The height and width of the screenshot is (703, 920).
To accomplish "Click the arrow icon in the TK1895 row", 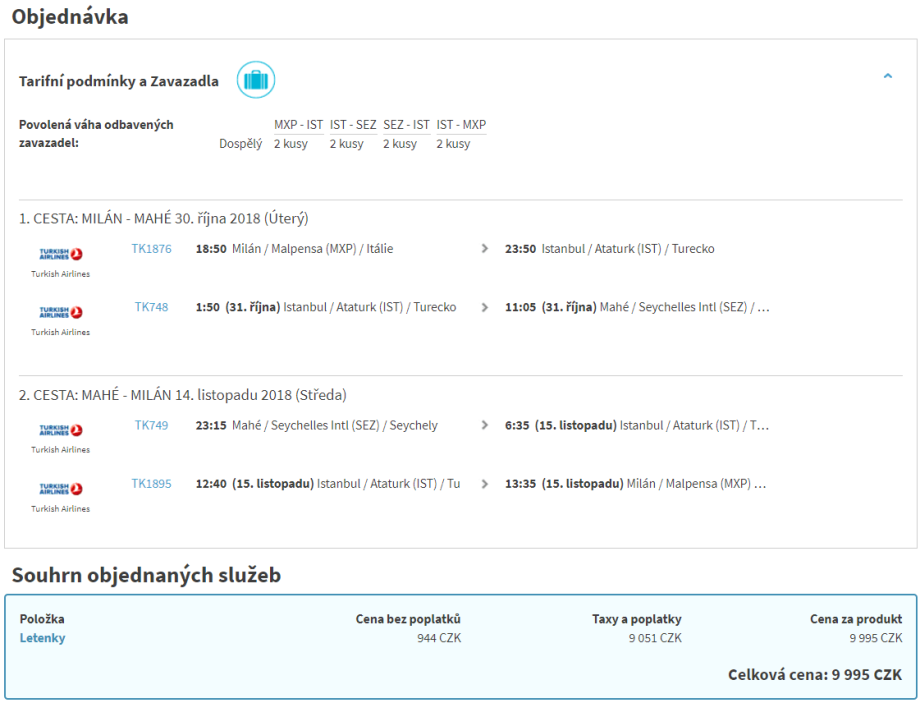I will pos(485,484).
